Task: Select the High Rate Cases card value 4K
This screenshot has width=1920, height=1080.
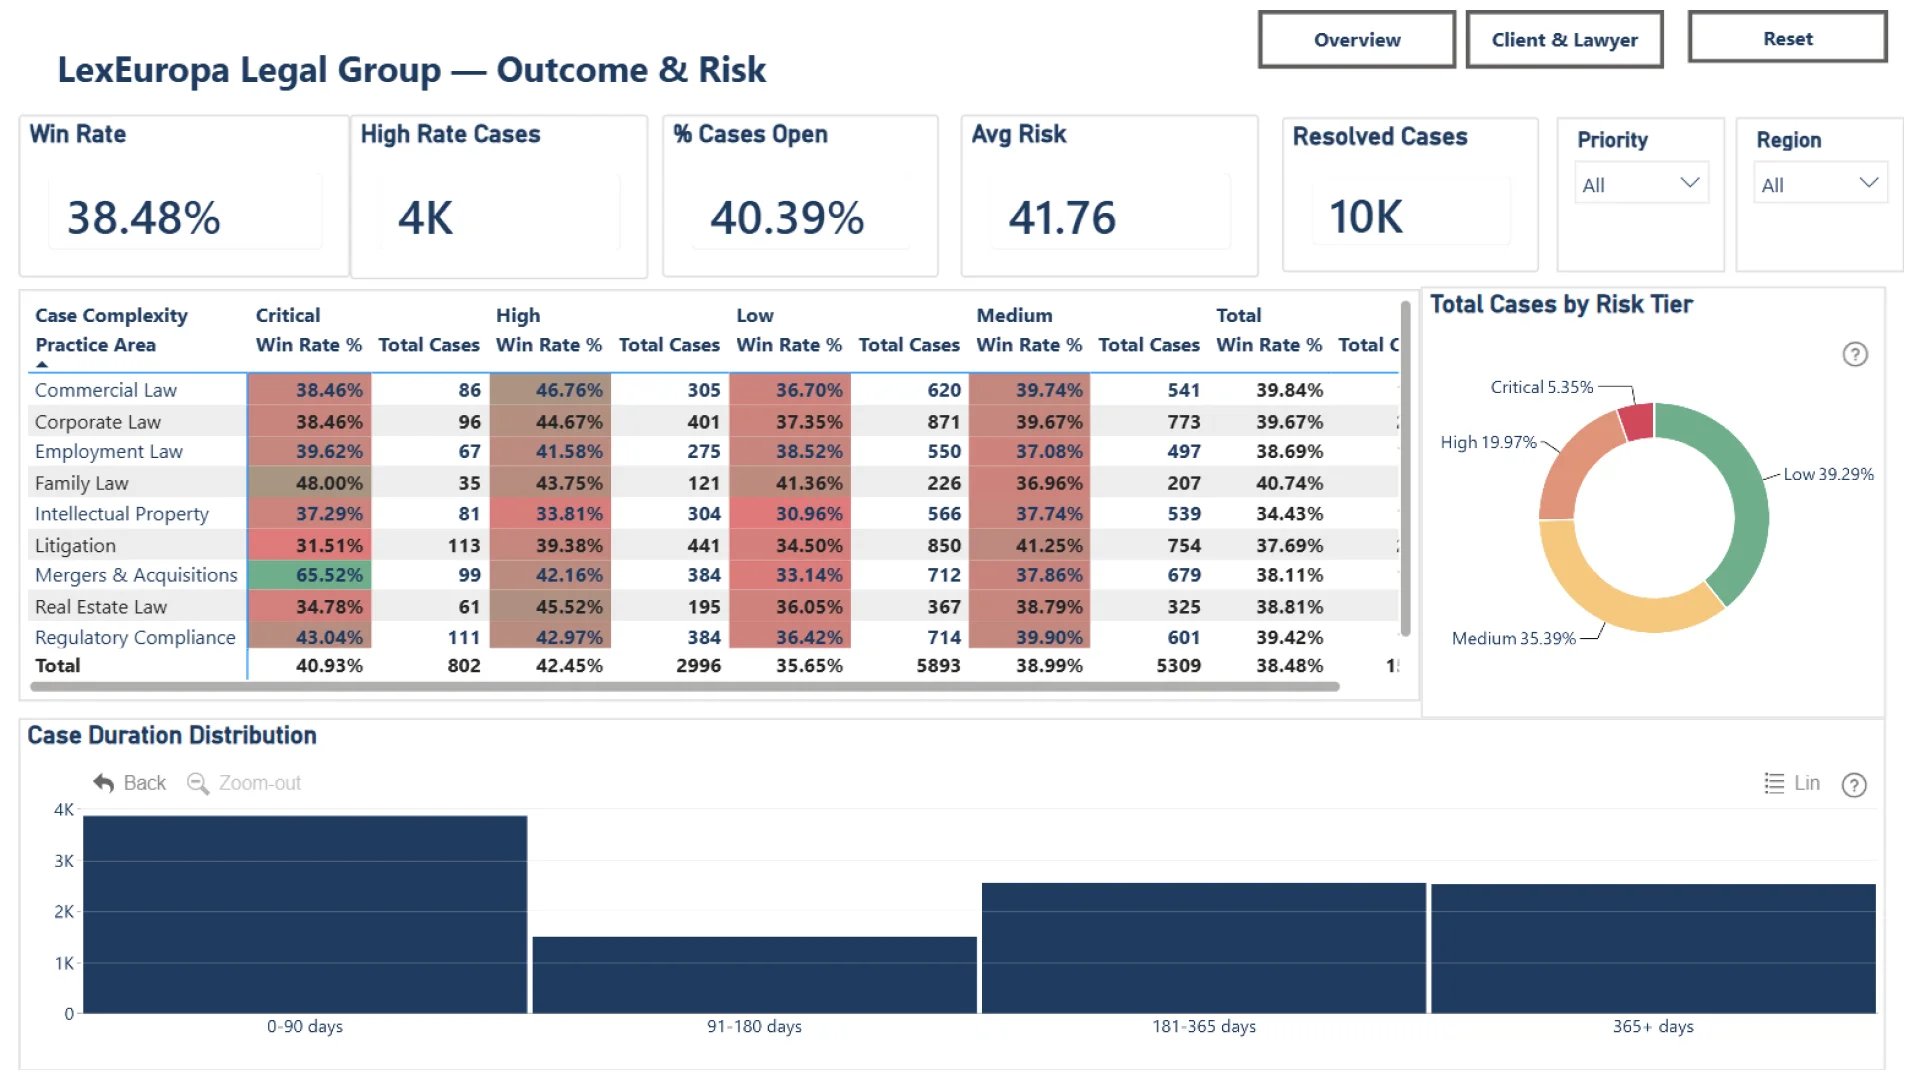Action: 426,217
